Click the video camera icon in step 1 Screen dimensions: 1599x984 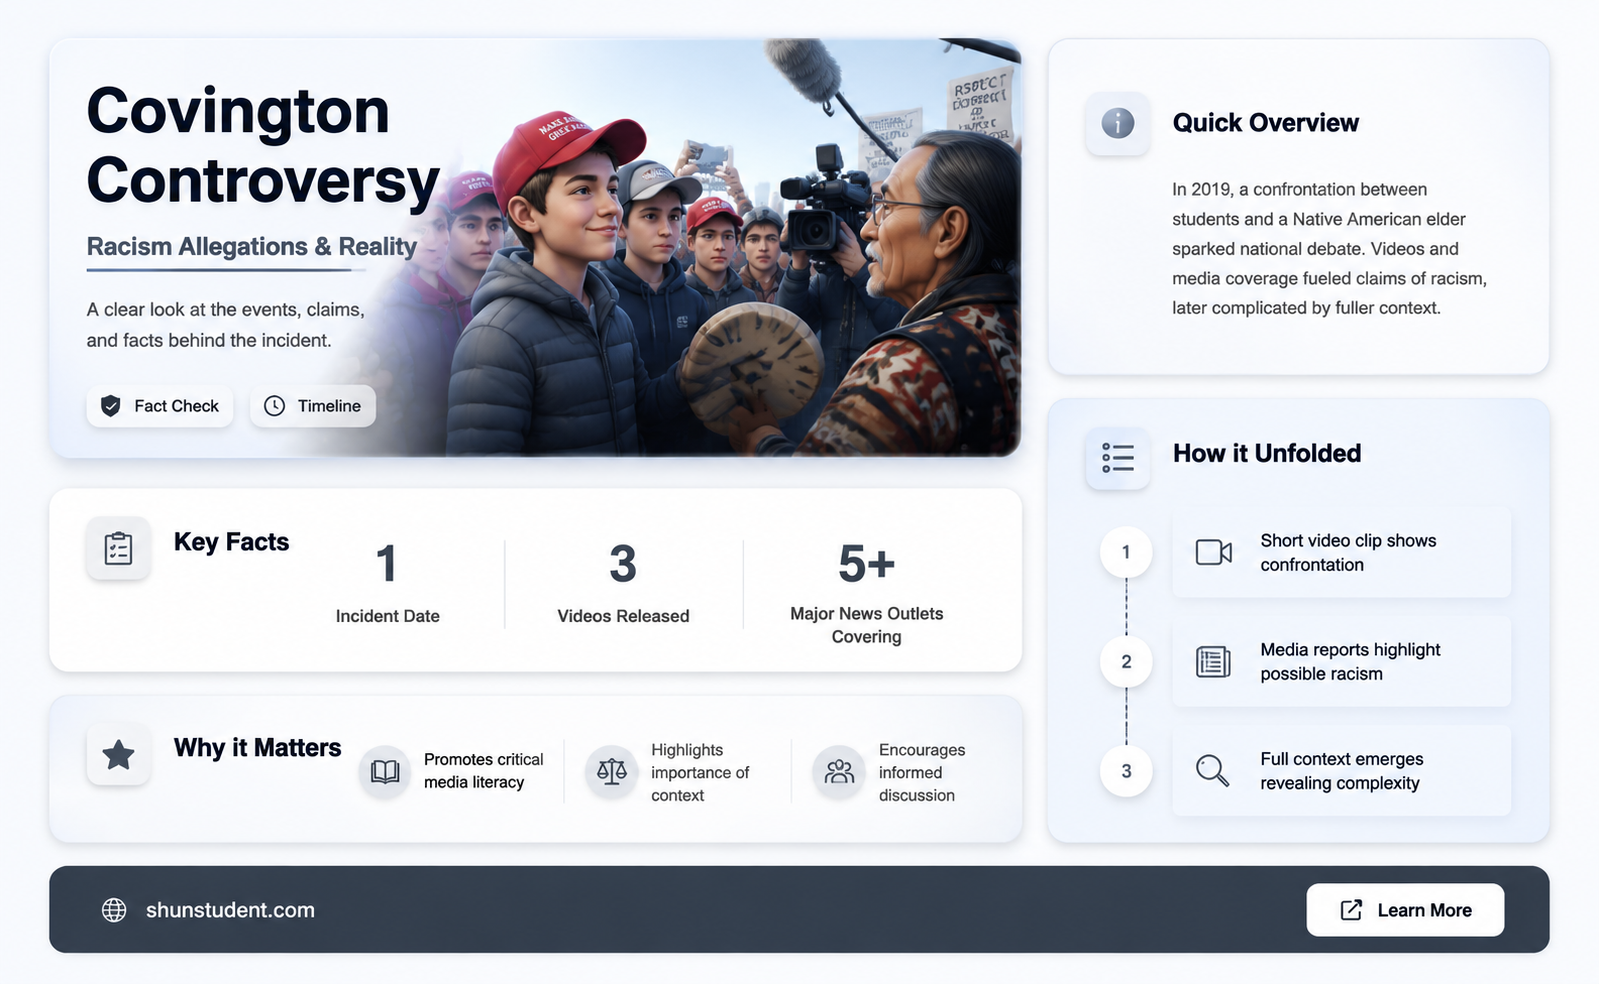pos(1213,552)
